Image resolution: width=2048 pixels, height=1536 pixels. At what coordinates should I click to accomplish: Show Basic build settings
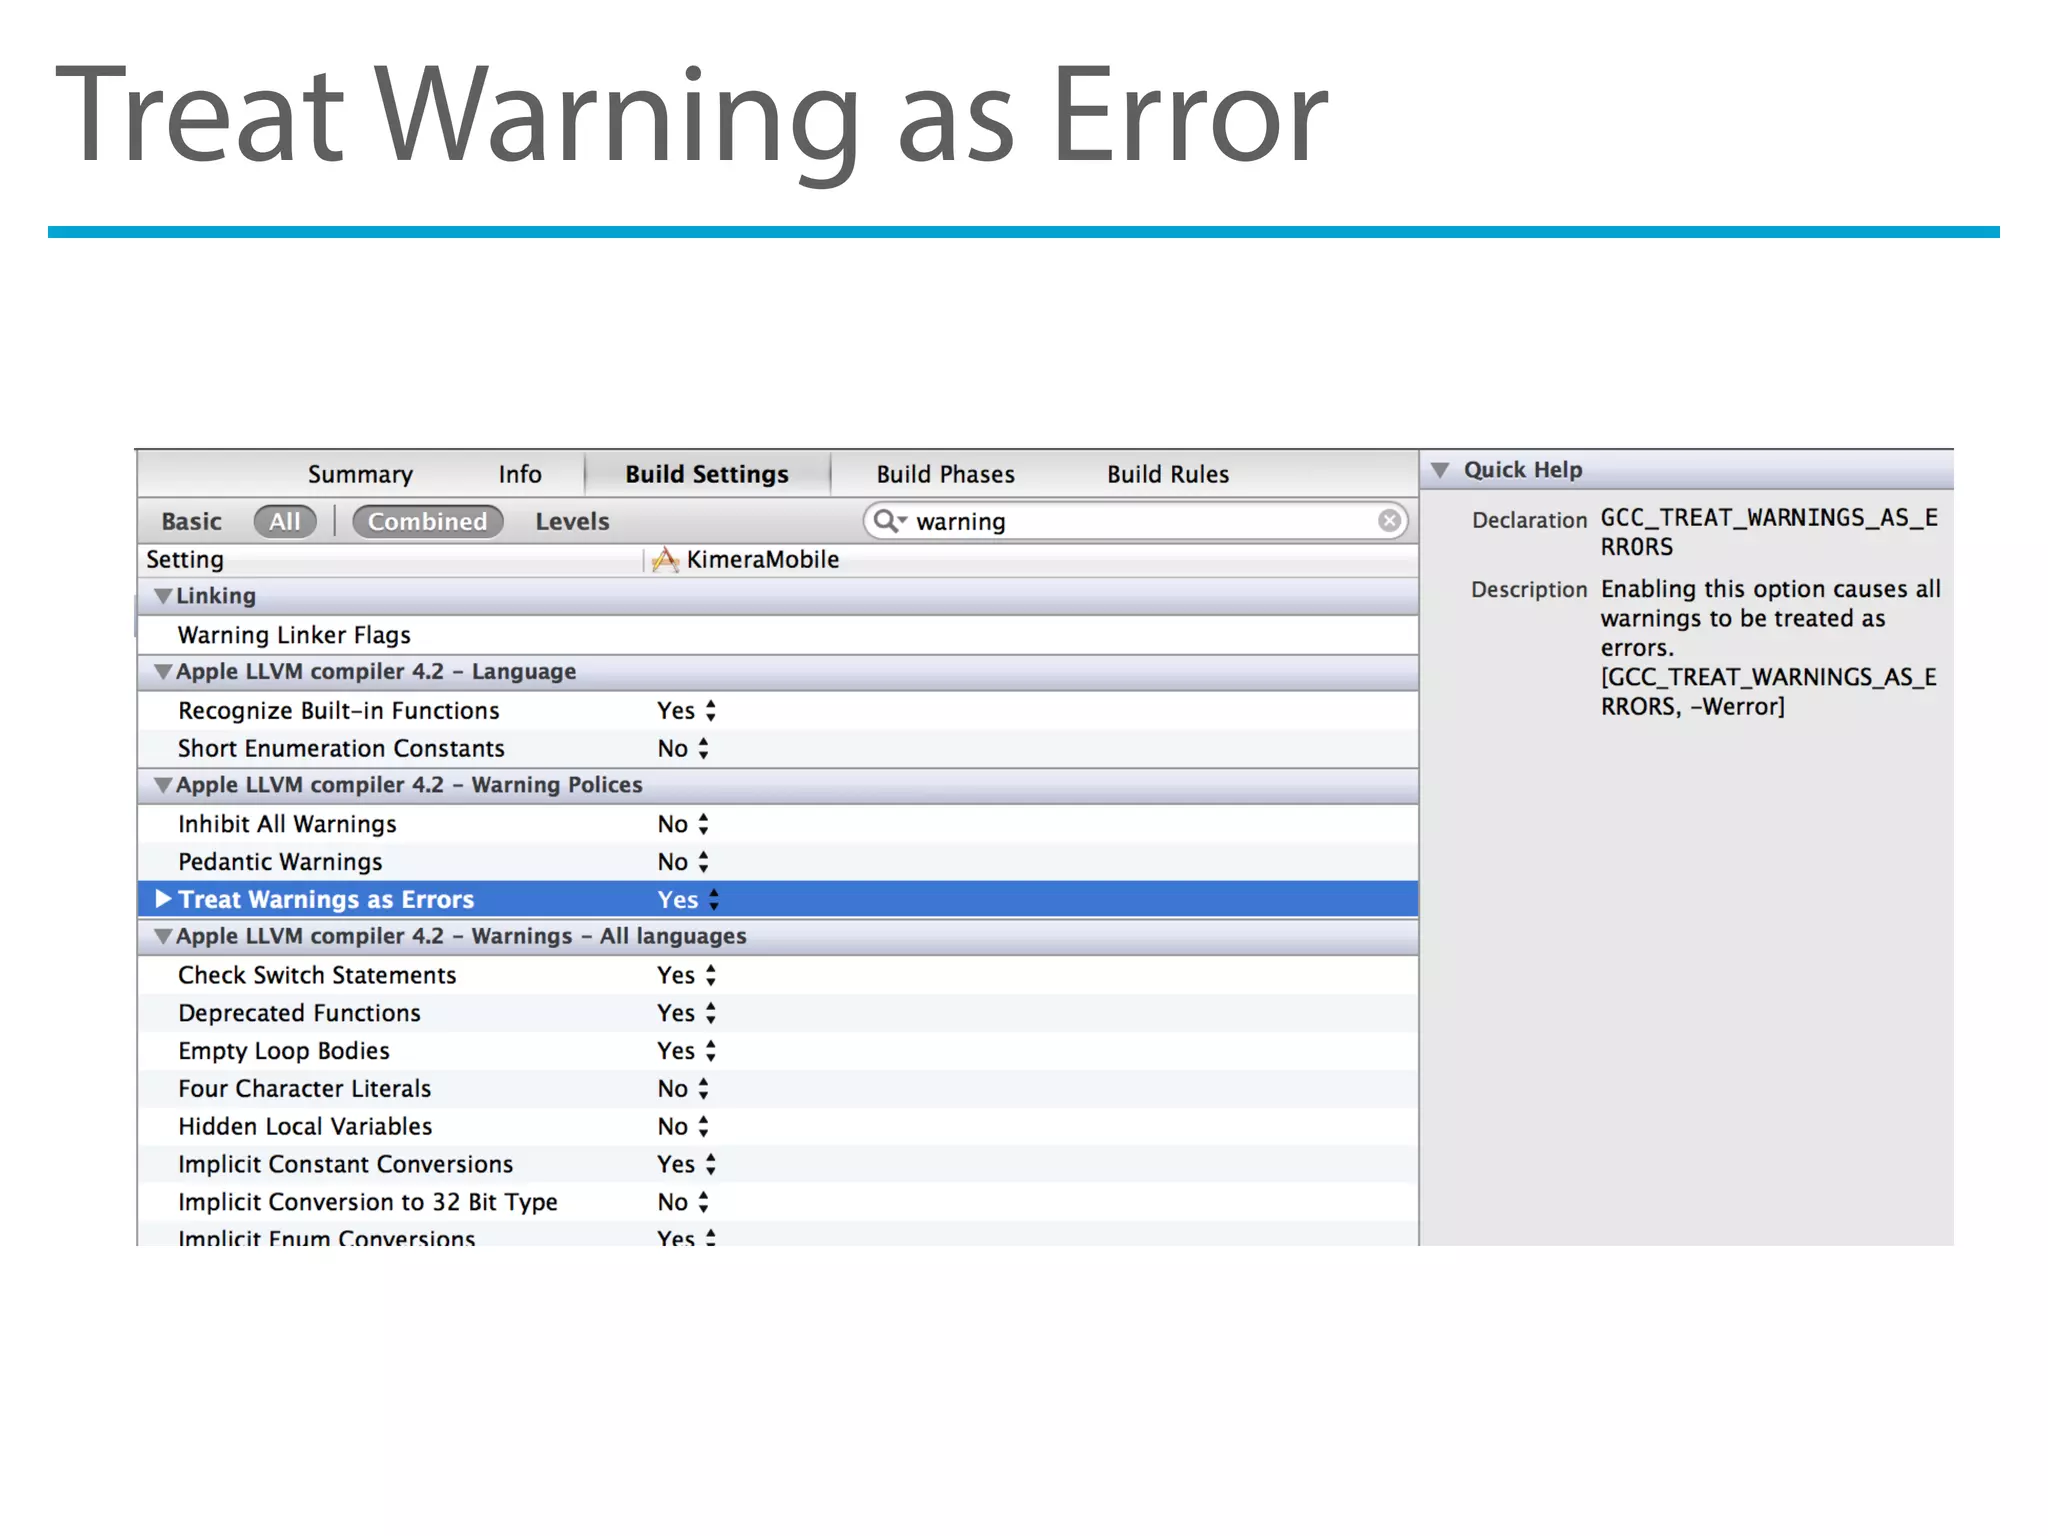[191, 521]
